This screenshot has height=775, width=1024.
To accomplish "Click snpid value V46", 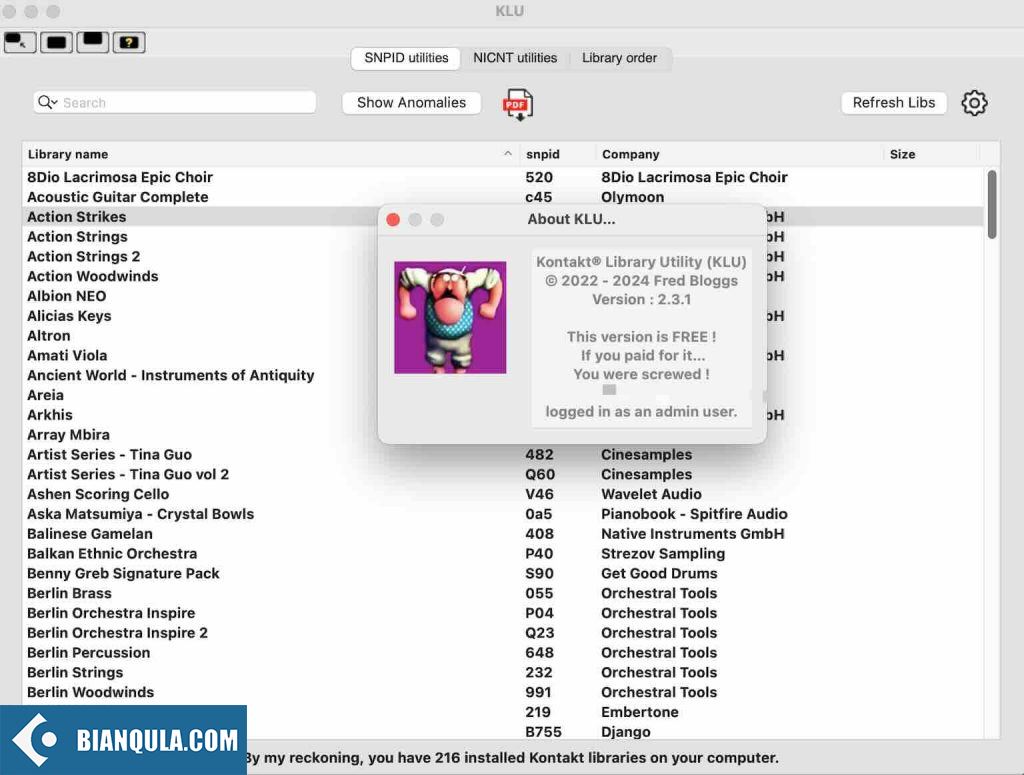I will tap(539, 494).
